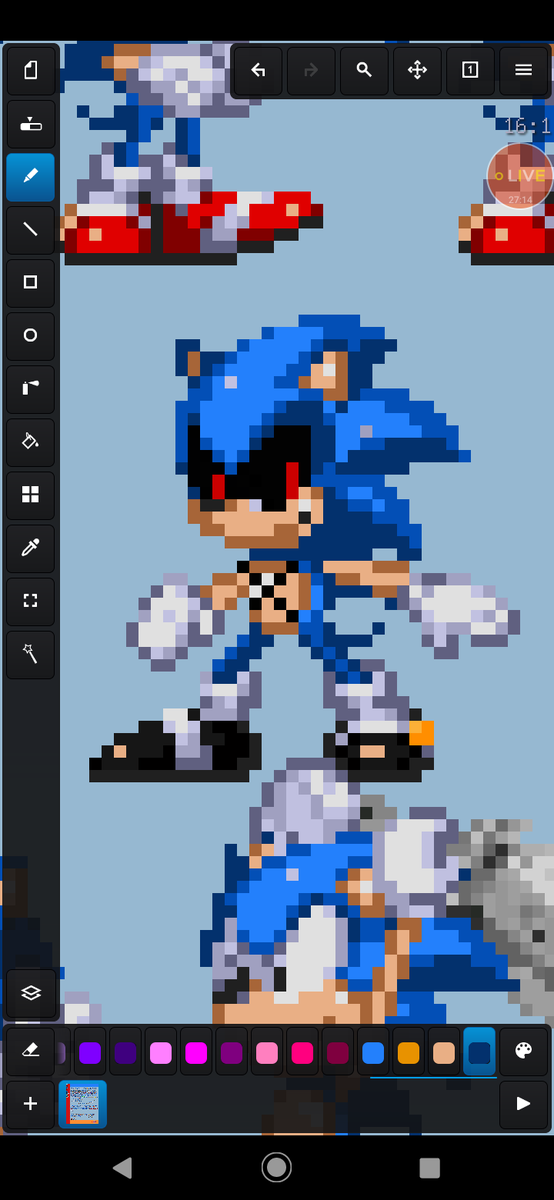Open the hamburger main menu
The width and height of the screenshot is (554, 1200).
point(523,70)
